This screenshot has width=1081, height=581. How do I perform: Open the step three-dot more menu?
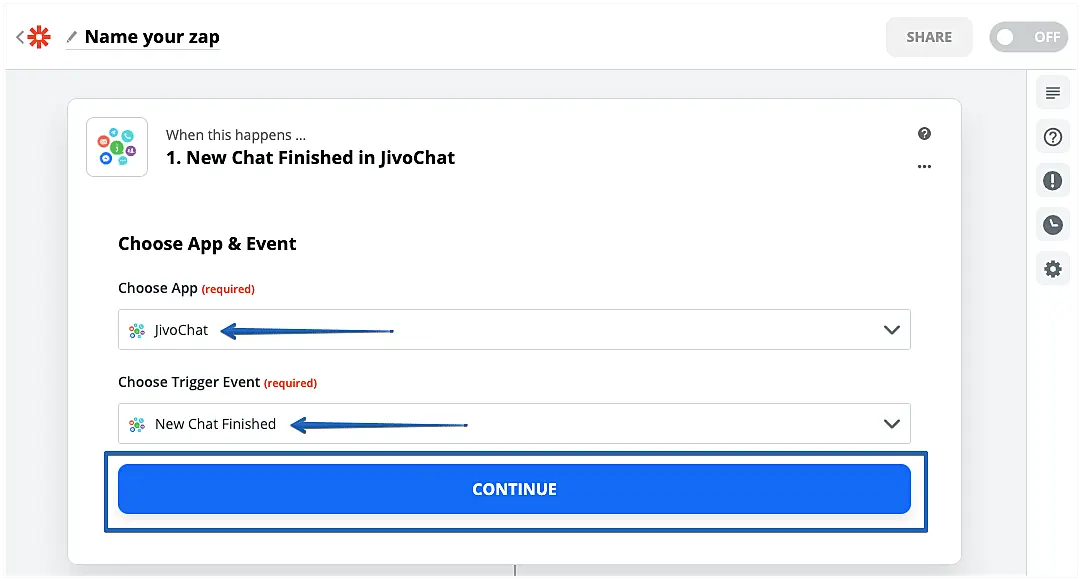pos(924,166)
